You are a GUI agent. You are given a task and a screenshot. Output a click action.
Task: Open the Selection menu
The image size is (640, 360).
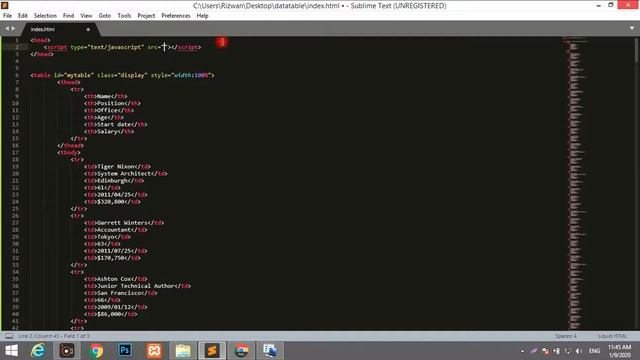point(45,16)
